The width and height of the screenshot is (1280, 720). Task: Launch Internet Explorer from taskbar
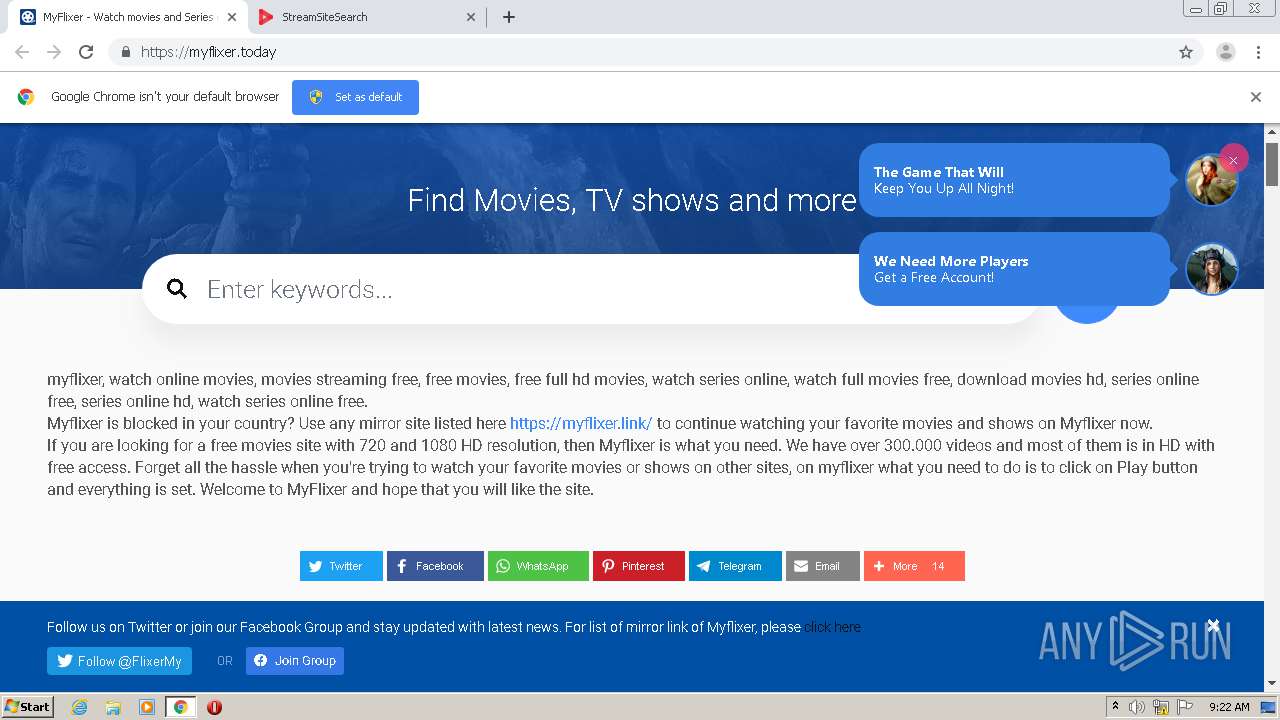79,707
